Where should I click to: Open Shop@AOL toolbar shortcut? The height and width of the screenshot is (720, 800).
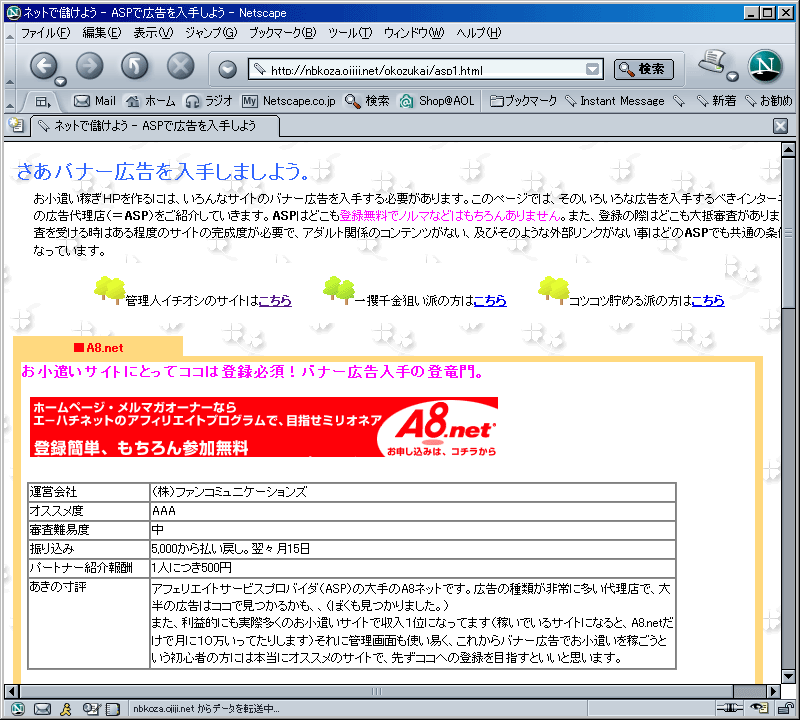pos(437,101)
